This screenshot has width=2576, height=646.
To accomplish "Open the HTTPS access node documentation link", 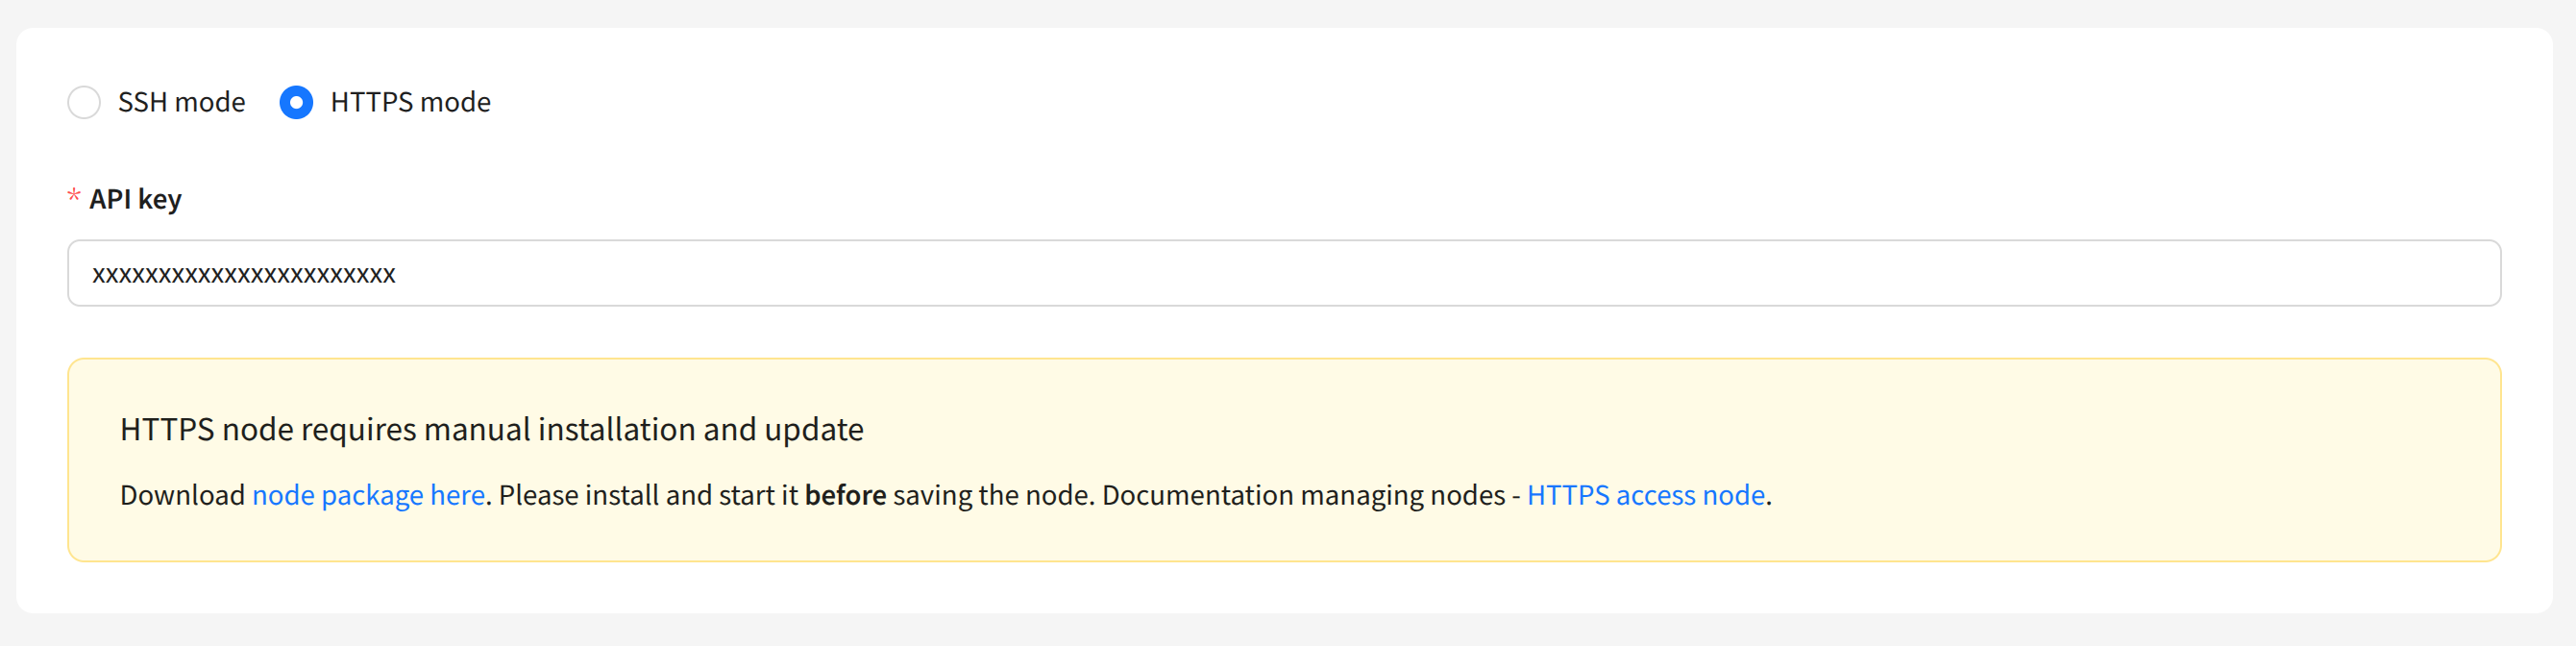I will (x=1645, y=495).
